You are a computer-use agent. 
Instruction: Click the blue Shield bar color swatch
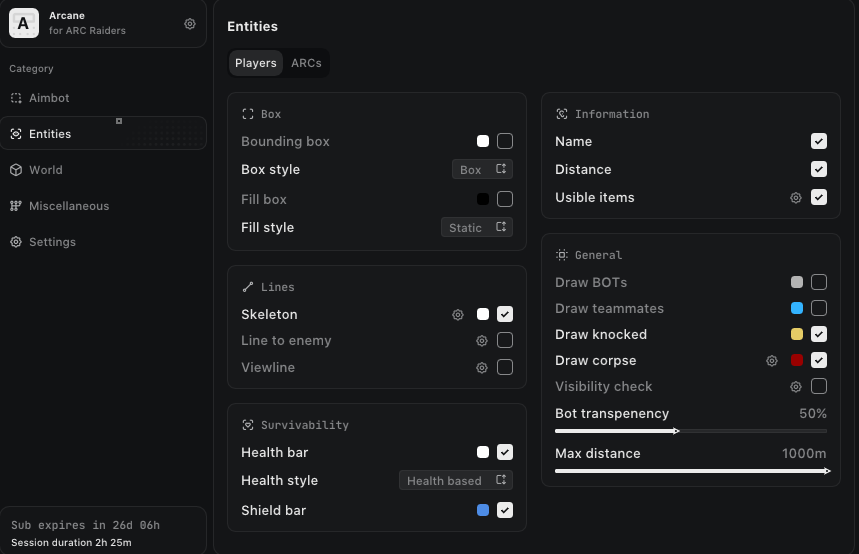pyautogui.click(x=483, y=510)
